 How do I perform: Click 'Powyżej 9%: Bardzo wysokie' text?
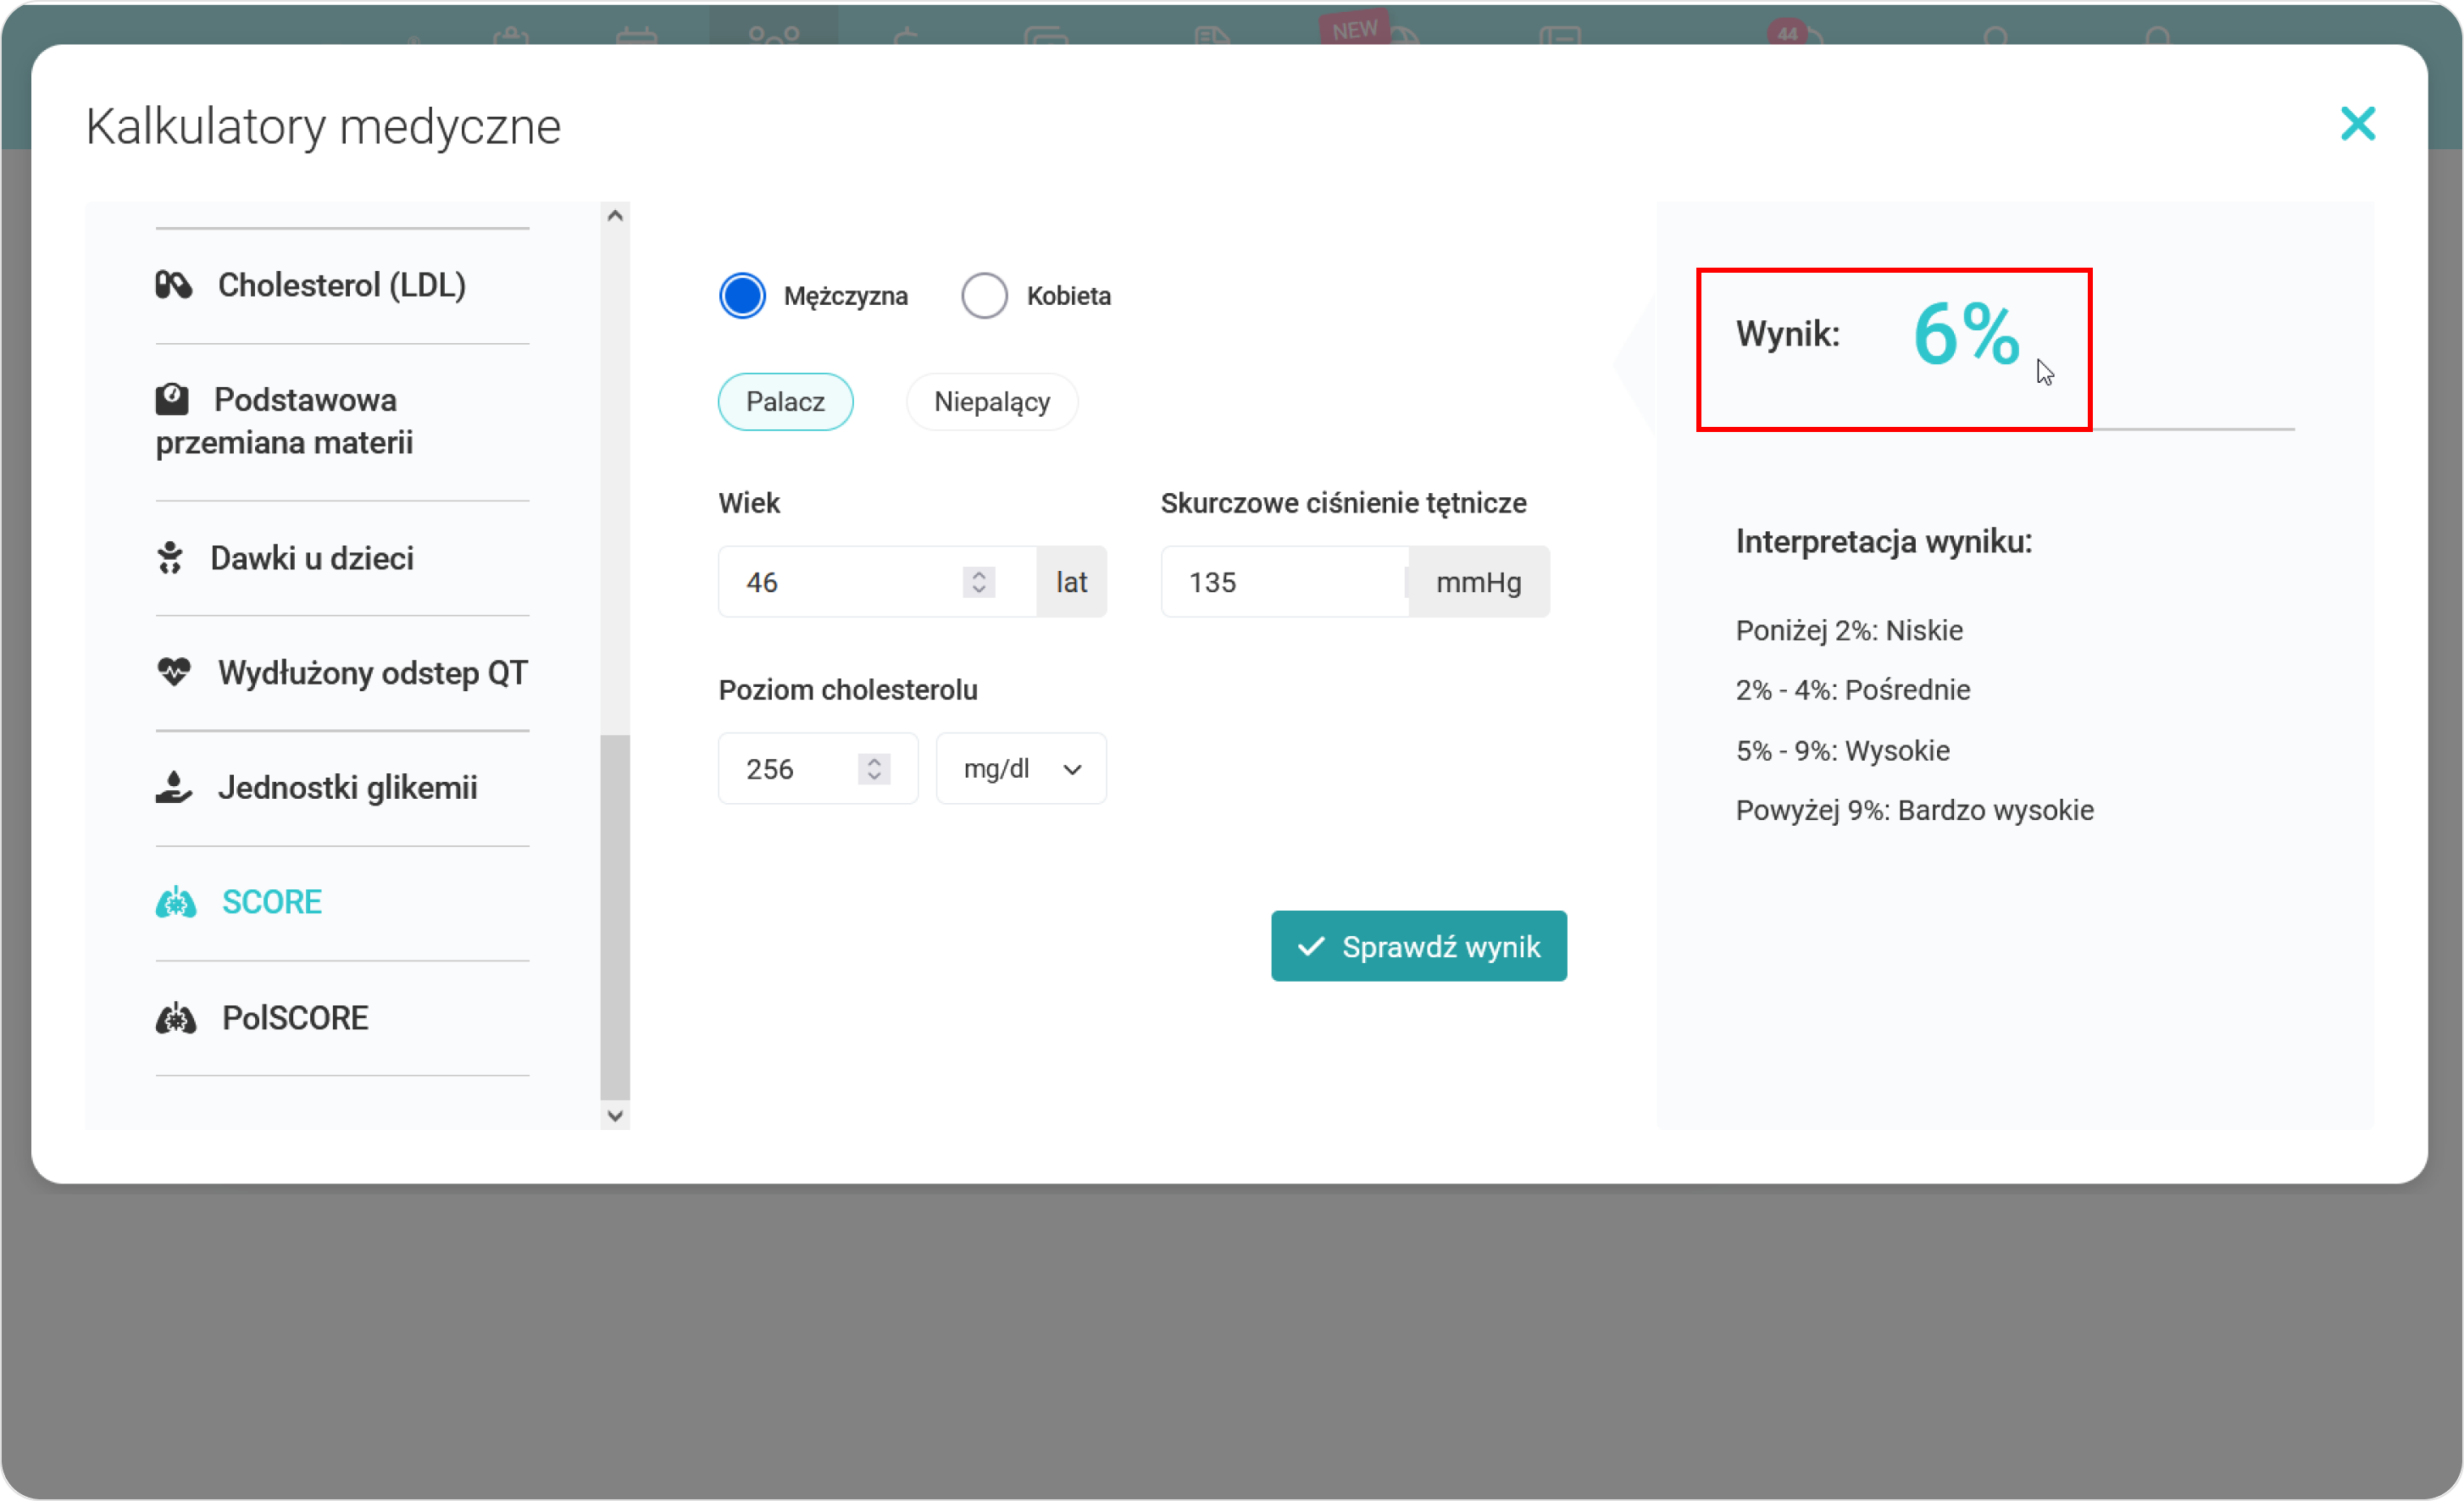point(1914,810)
